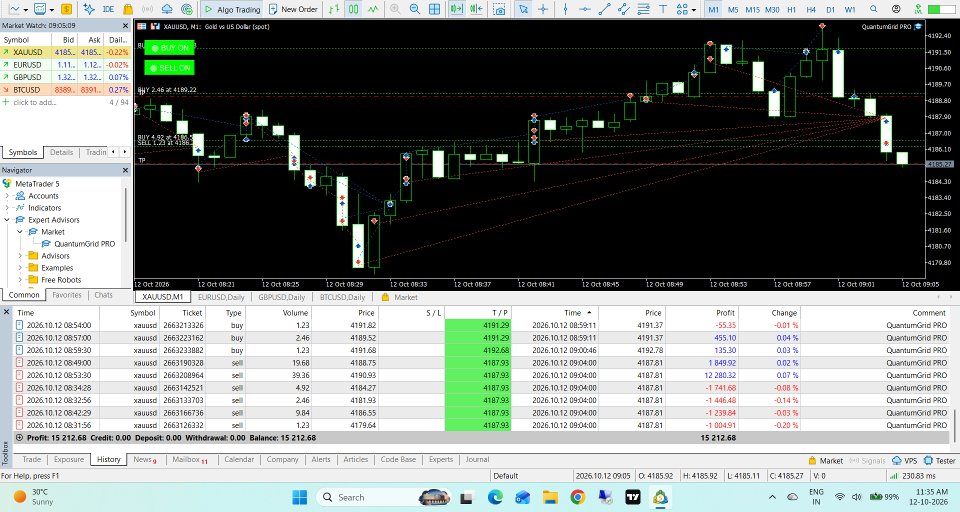Open the Signals radio-wave toolbar icon
Viewport: 960px width, 512px height.
148,9
